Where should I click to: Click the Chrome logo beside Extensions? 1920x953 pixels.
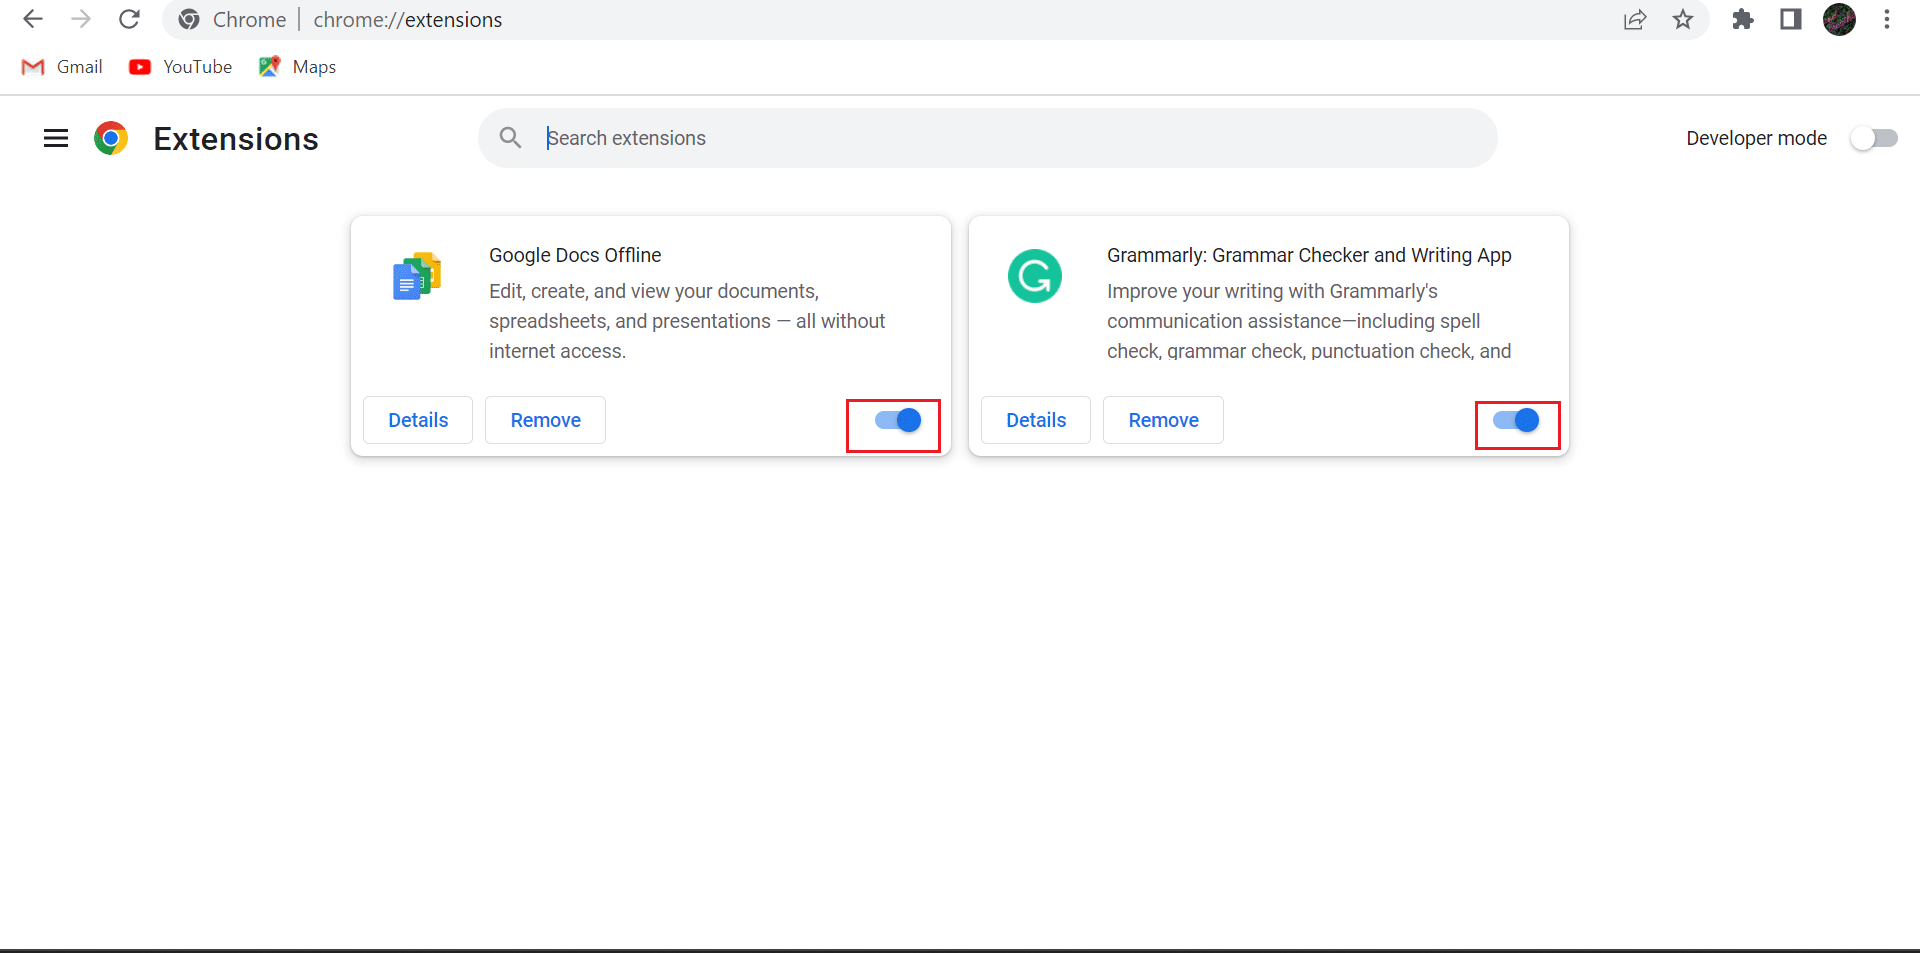coord(111,138)
